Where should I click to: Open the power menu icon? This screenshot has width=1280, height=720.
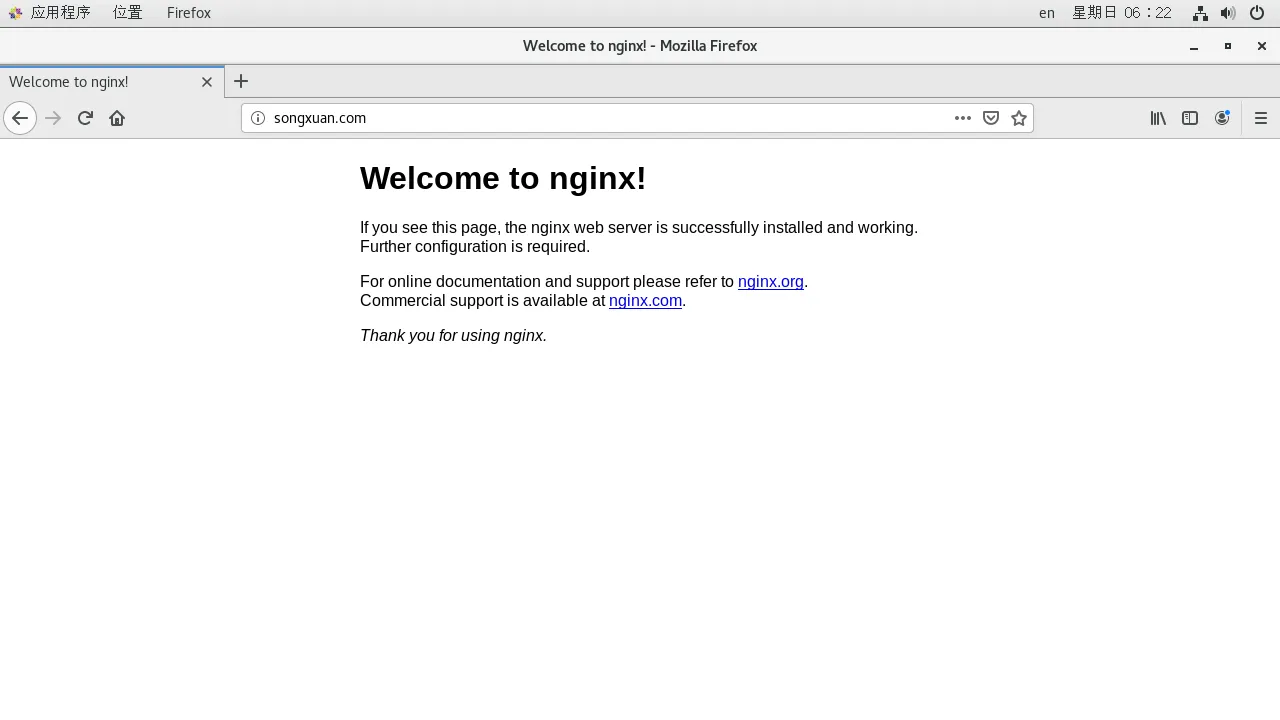[1257, 13]
